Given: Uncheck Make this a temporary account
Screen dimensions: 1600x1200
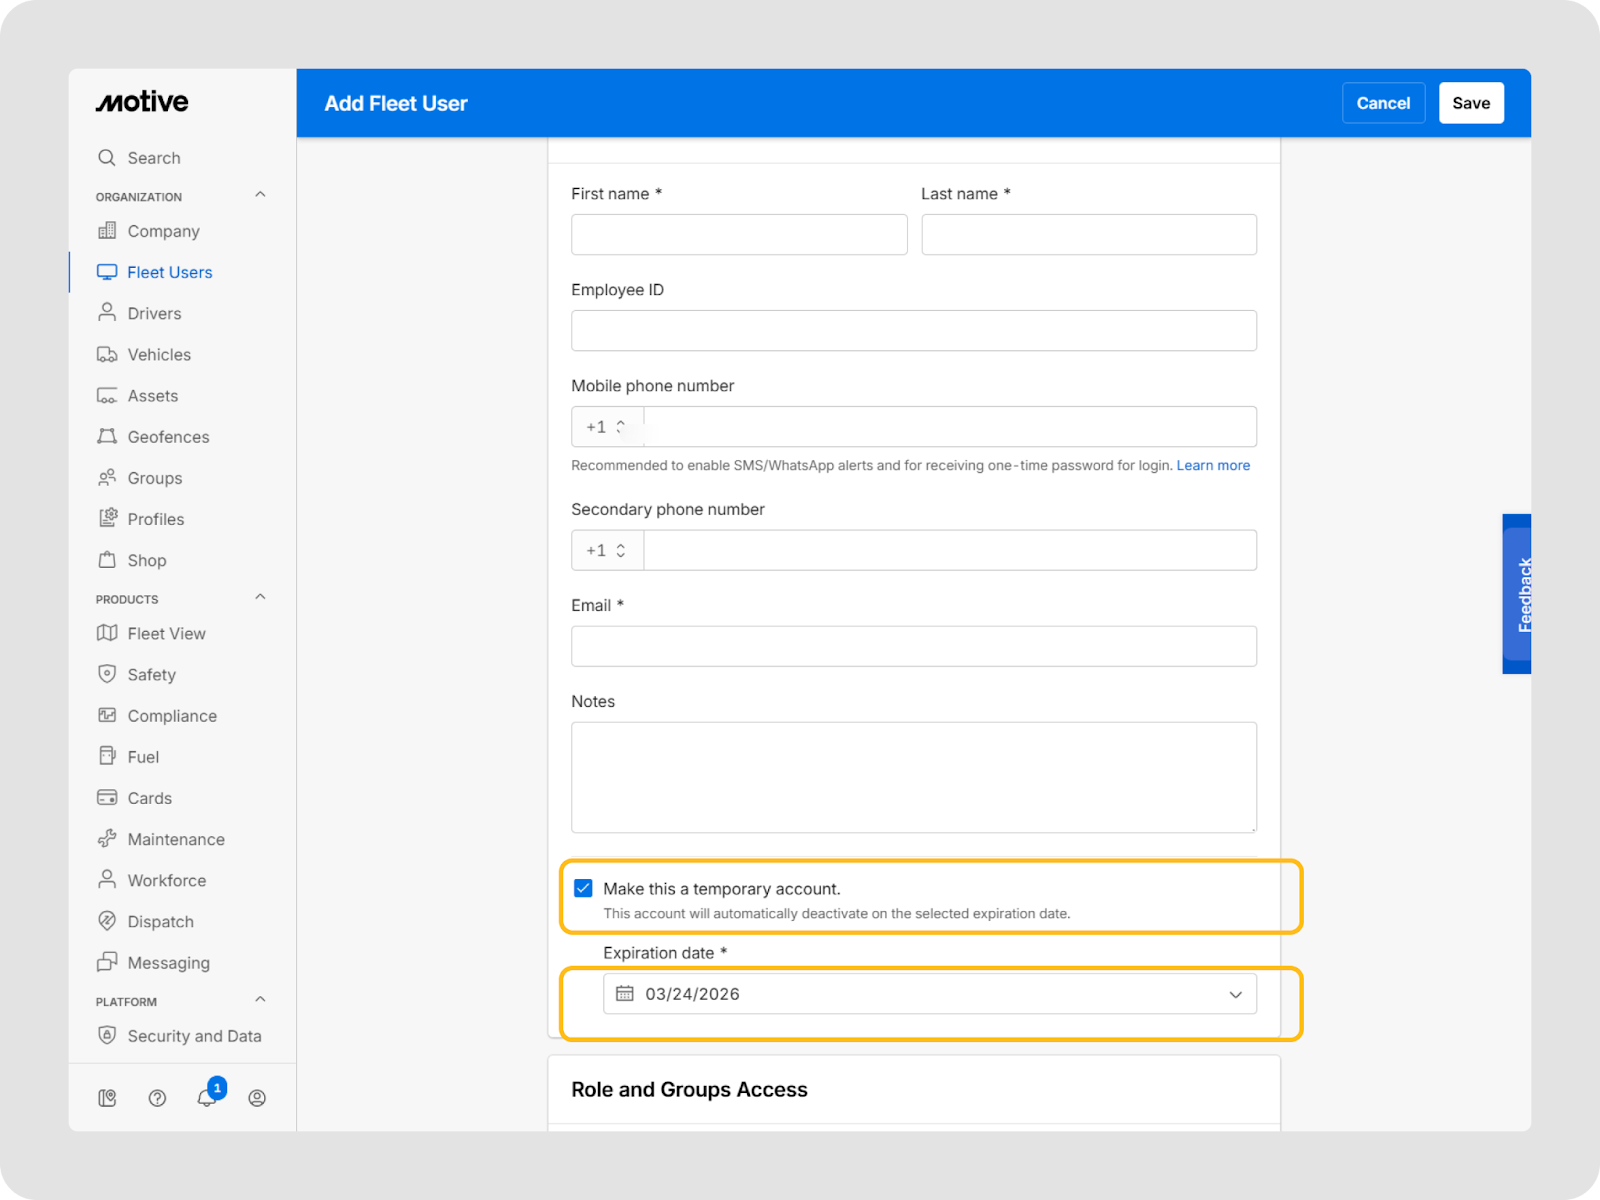Looking at the screenshot, I should tap(584, 888).
